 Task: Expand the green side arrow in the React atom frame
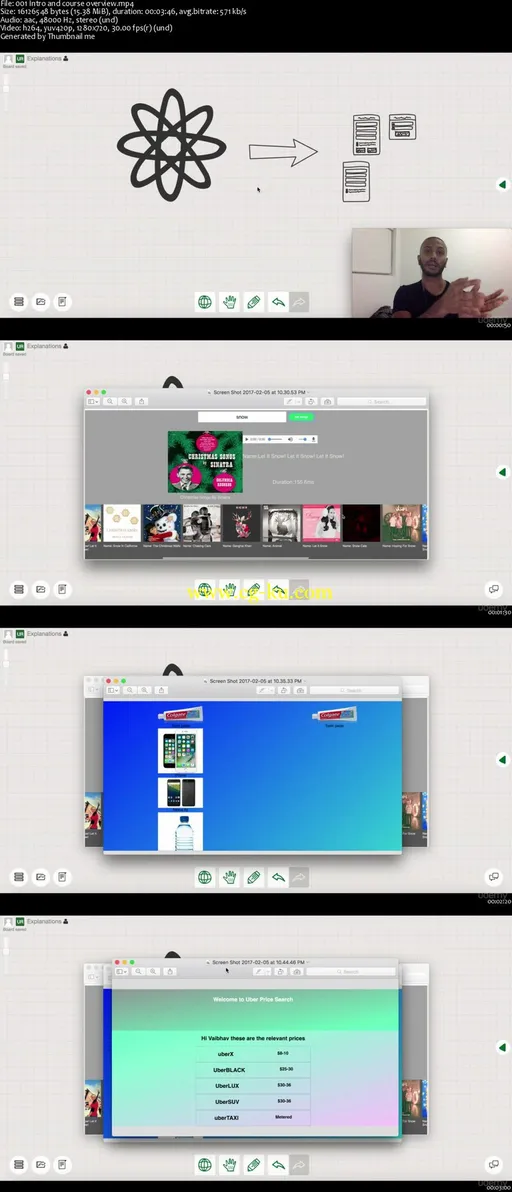pos(502,185)
